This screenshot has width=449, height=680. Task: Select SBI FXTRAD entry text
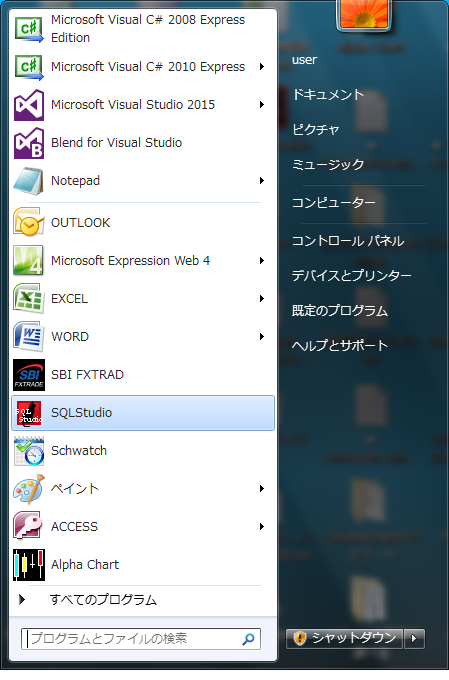(x=87, y=375)
